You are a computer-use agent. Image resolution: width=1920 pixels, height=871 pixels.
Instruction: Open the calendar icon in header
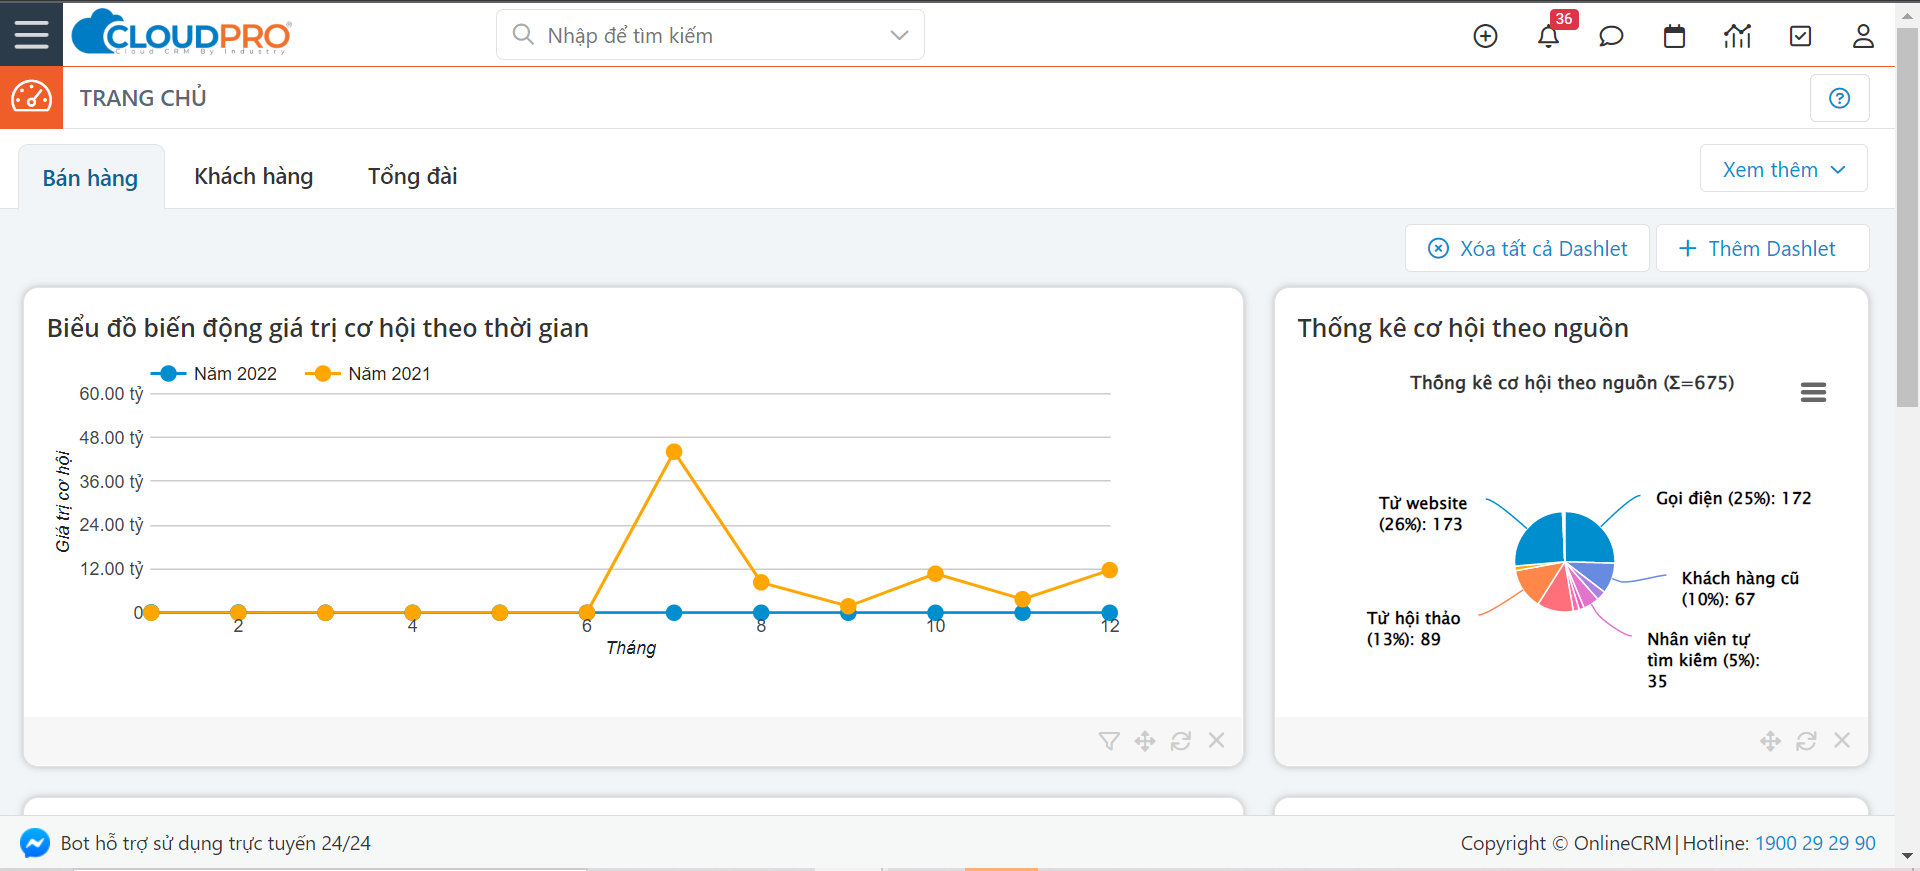pos(1674,36)
